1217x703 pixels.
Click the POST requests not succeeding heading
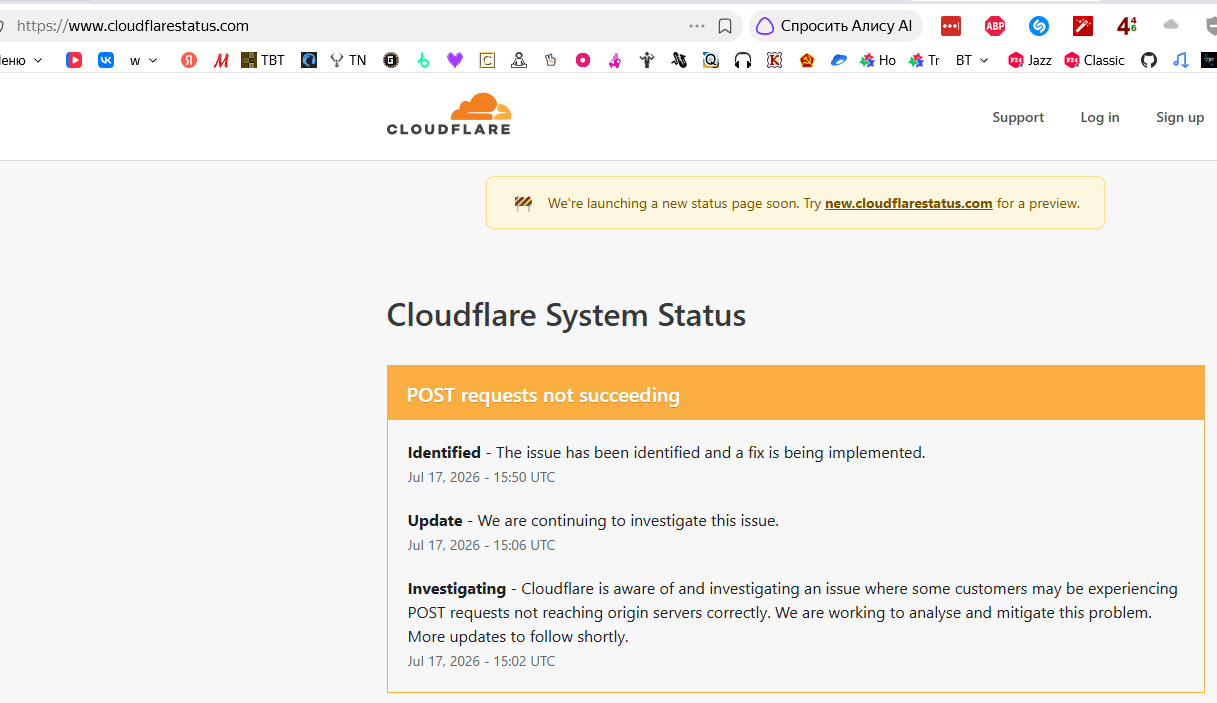(543, 395)
